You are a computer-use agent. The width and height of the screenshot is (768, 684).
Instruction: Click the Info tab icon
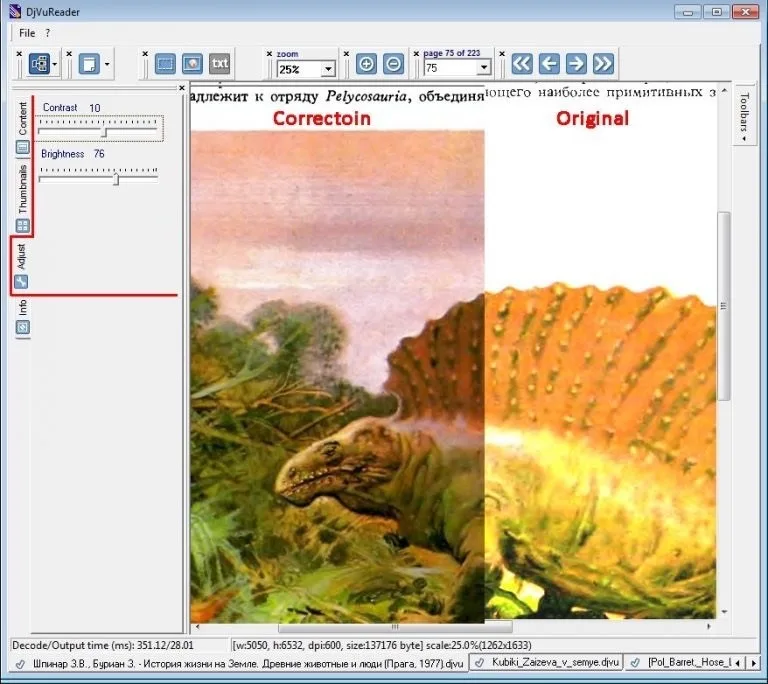pyautogui.click(x=23, y=327)
